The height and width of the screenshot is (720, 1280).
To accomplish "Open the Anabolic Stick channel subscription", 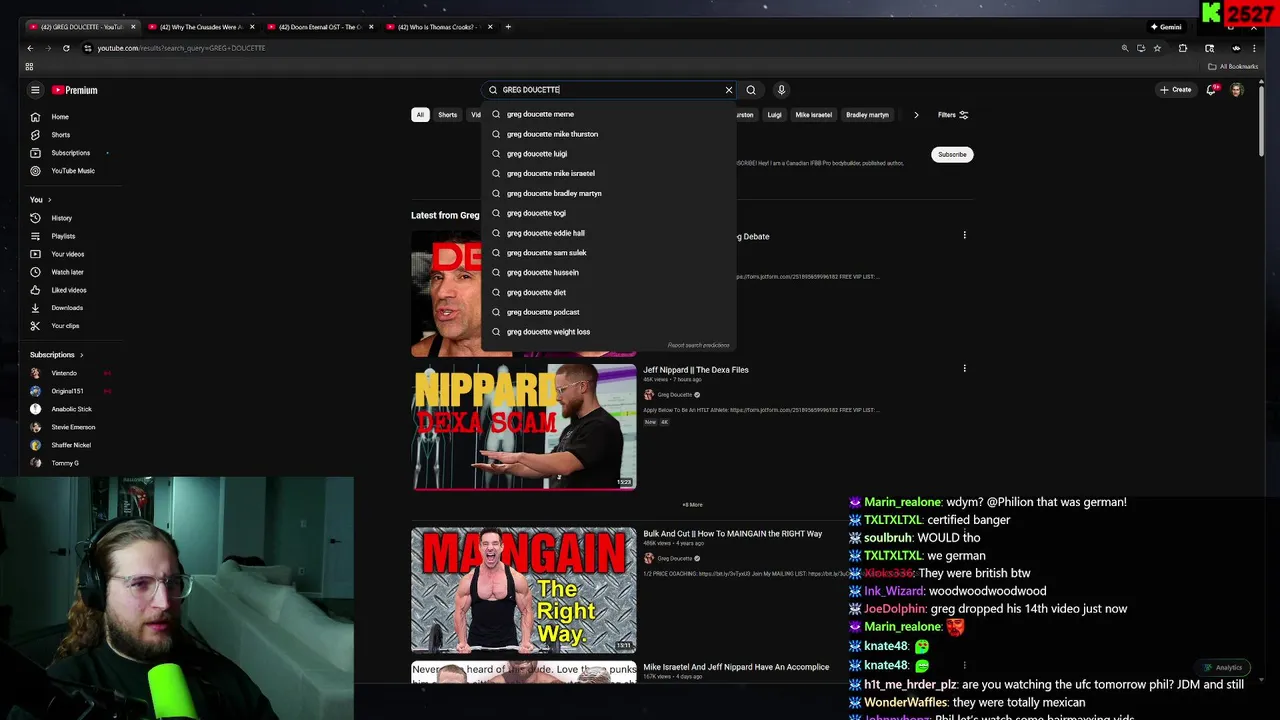I will pos(71,409).
